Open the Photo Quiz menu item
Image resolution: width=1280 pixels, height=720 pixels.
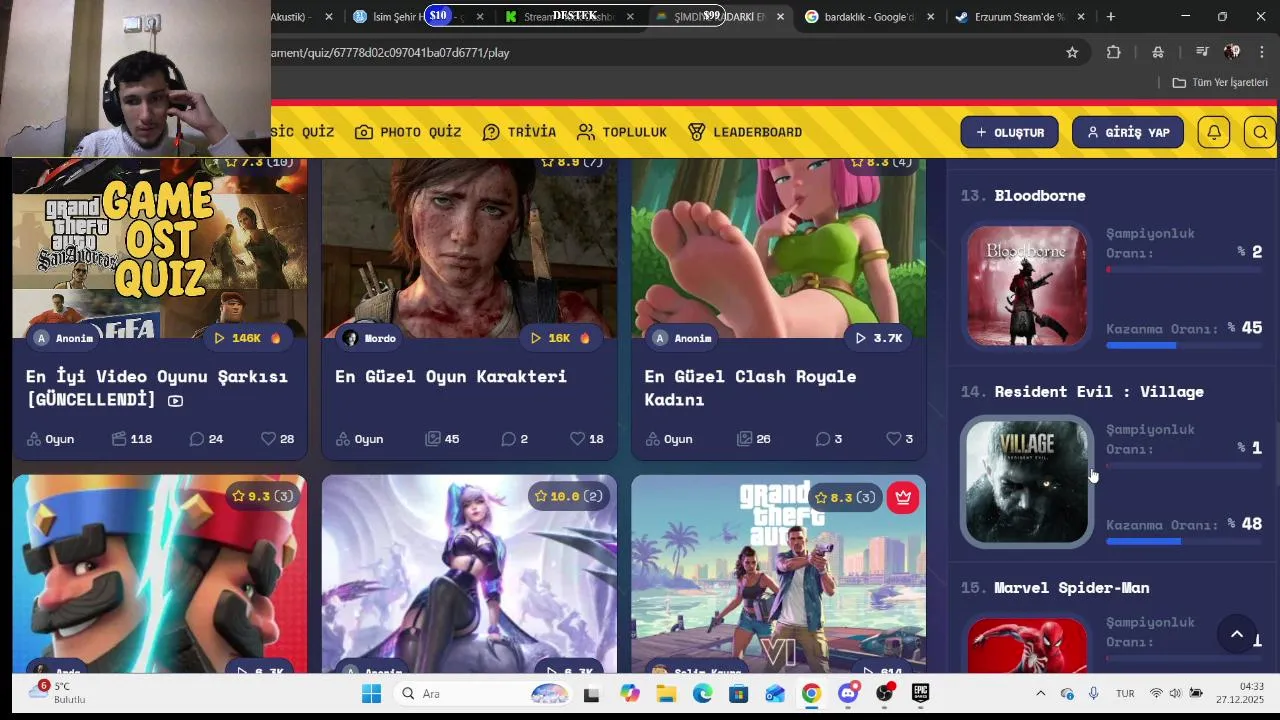point(408,132)
